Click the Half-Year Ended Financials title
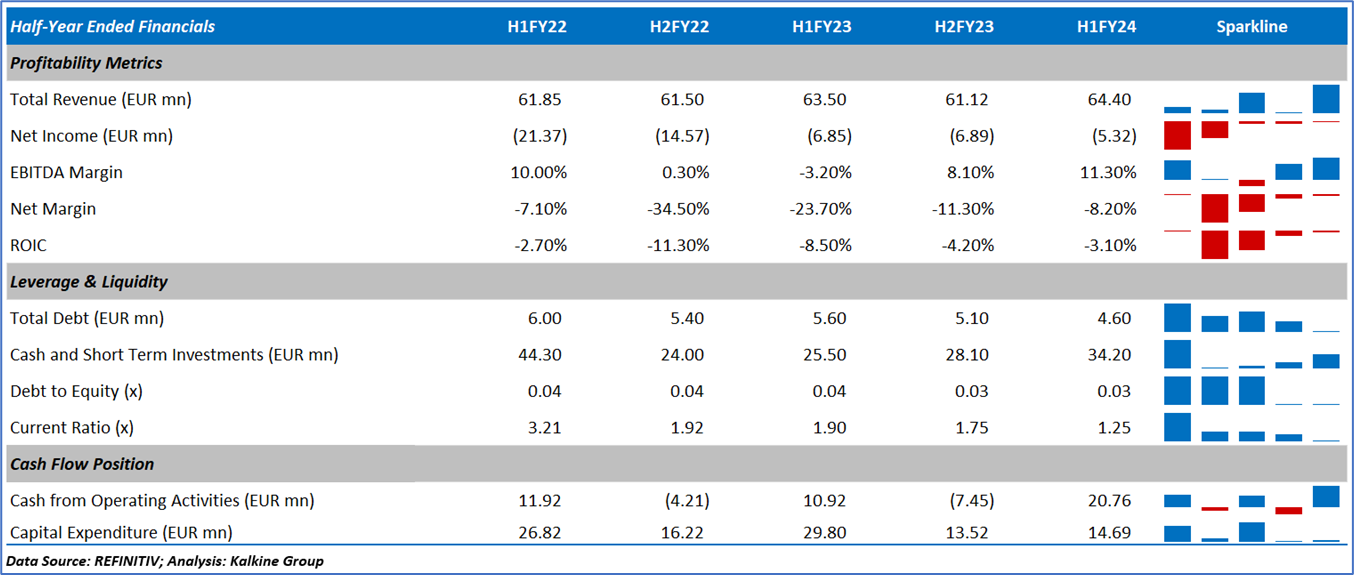1354x575 pixels. [x=112, y=27]
